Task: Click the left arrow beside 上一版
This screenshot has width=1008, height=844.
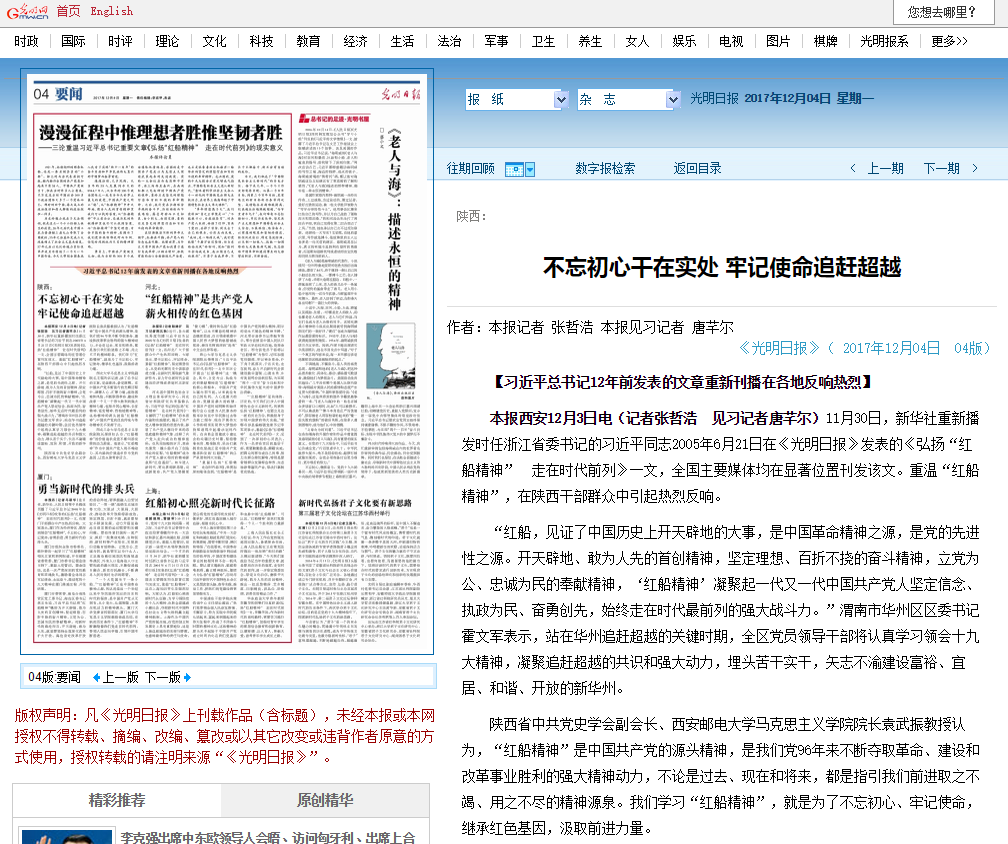Action: click(96, 677)
